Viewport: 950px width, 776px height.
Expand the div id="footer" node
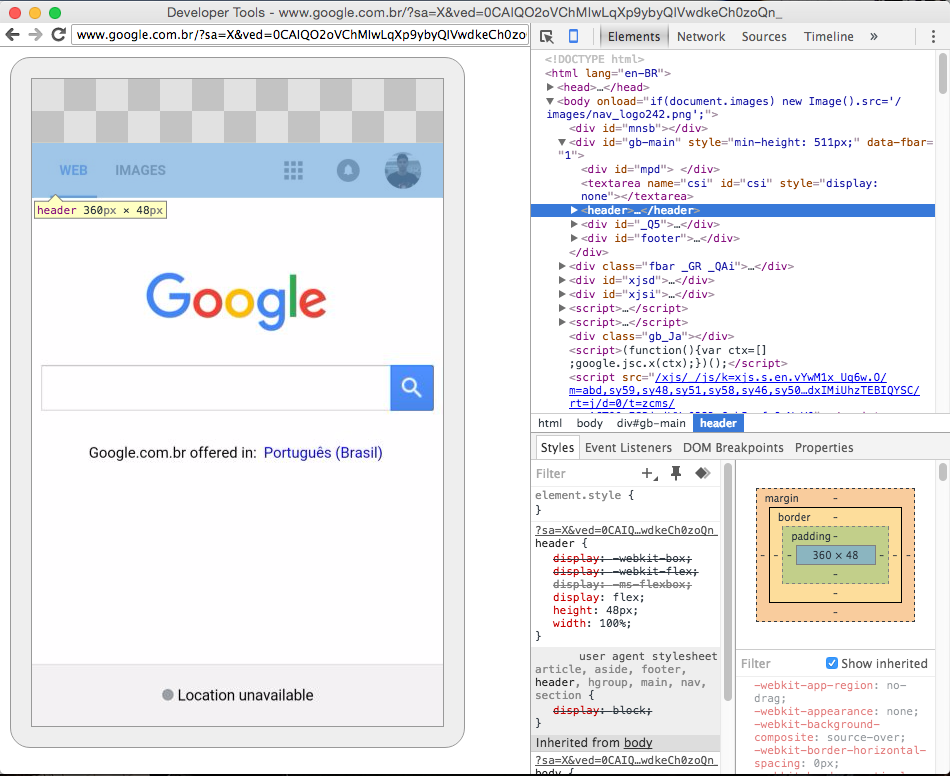point(574,238)
